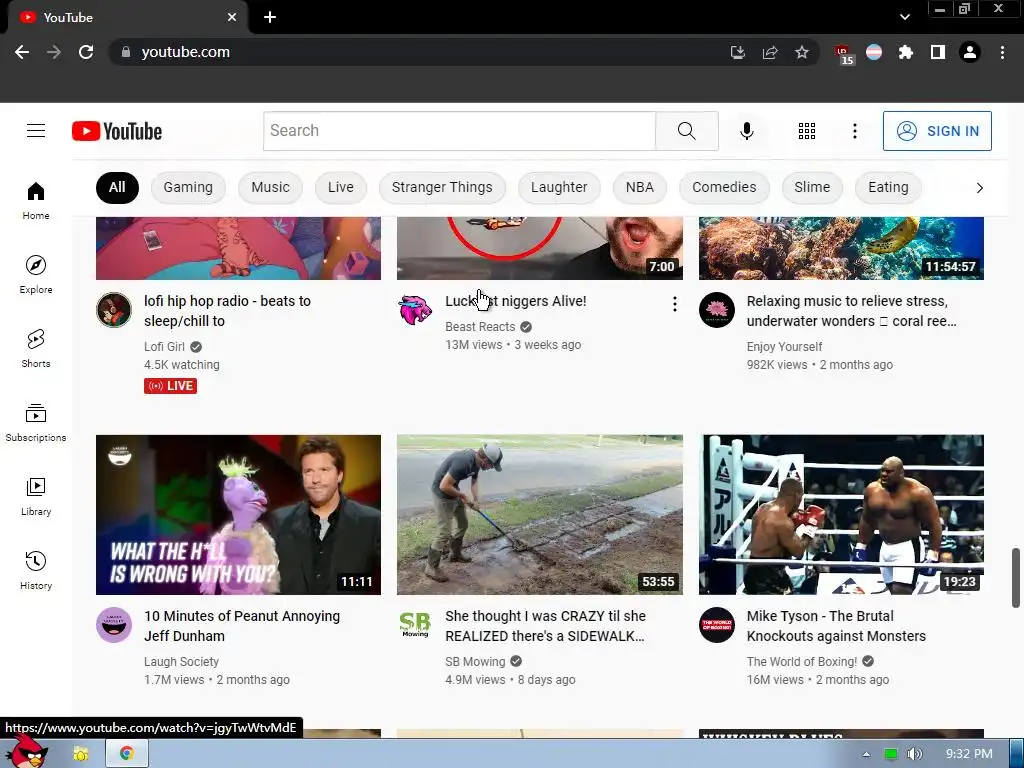Image resolution: width=1024 pixels, height=768 pixels.
Task: Click the search magnifier button
Action: coord(686,131)
